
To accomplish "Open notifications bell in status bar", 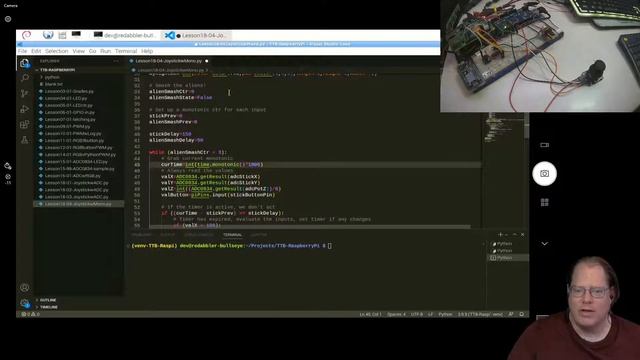I will (522, 314).
